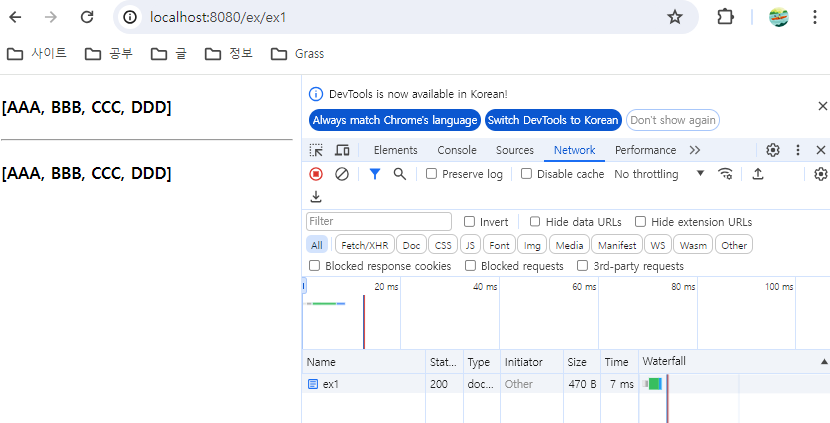
Task: Filter requests by Fetch/XHR
Action: pyautogui.click(x=365, y=245)
